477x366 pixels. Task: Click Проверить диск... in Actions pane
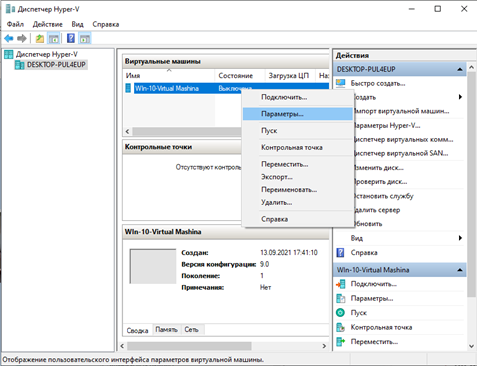pyautogui.click(x=380, y=182)
